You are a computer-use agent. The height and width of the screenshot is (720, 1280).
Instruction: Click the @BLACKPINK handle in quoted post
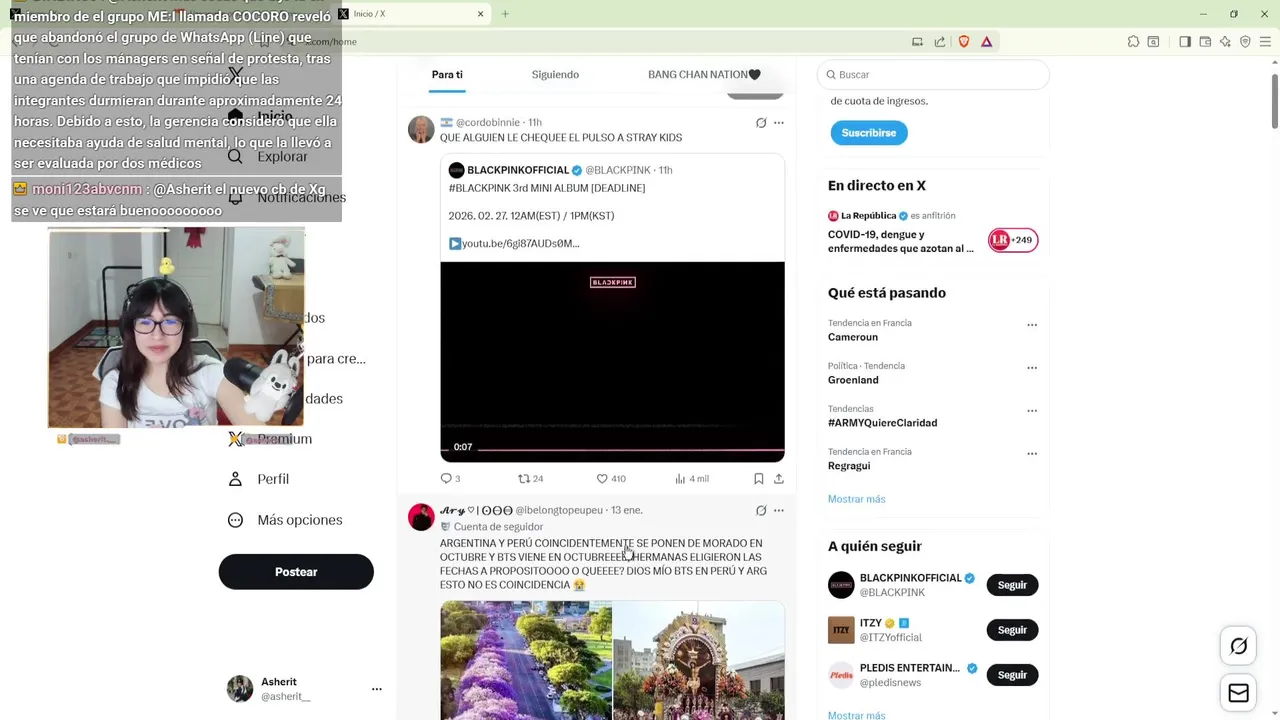click(x=618, y=170)
